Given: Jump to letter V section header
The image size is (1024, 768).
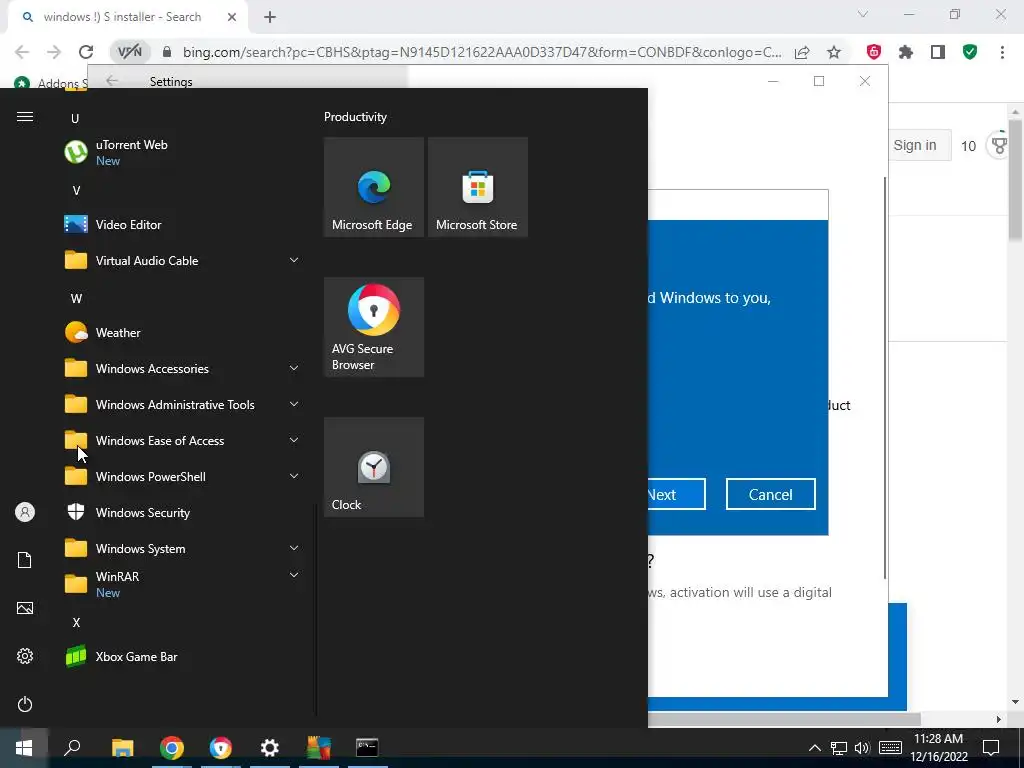Looking at the screenshot, I should [76, 191].
